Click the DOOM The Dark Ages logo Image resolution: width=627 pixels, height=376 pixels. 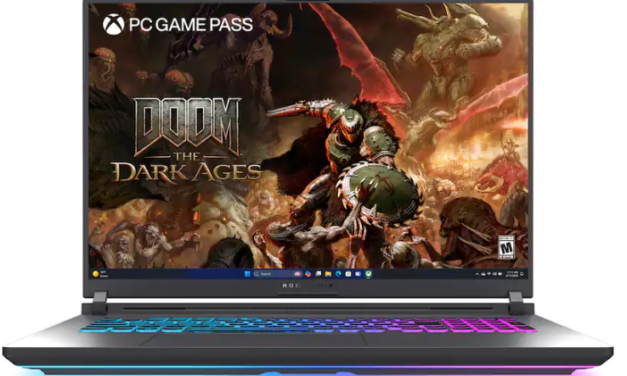coord(186,140)
